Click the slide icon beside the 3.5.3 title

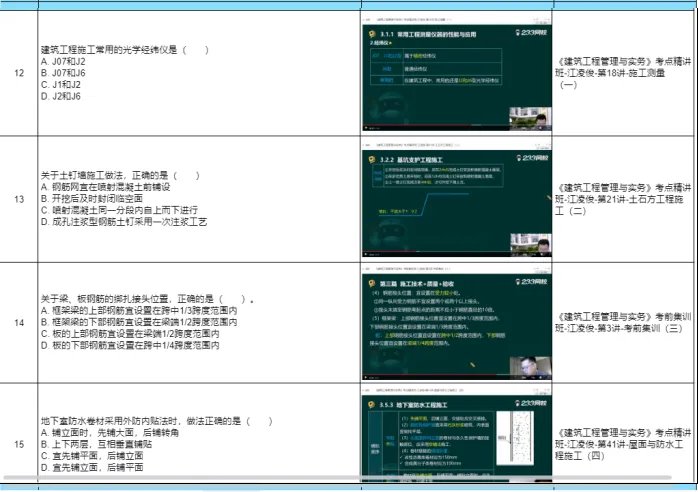click(x=372, y=404)
